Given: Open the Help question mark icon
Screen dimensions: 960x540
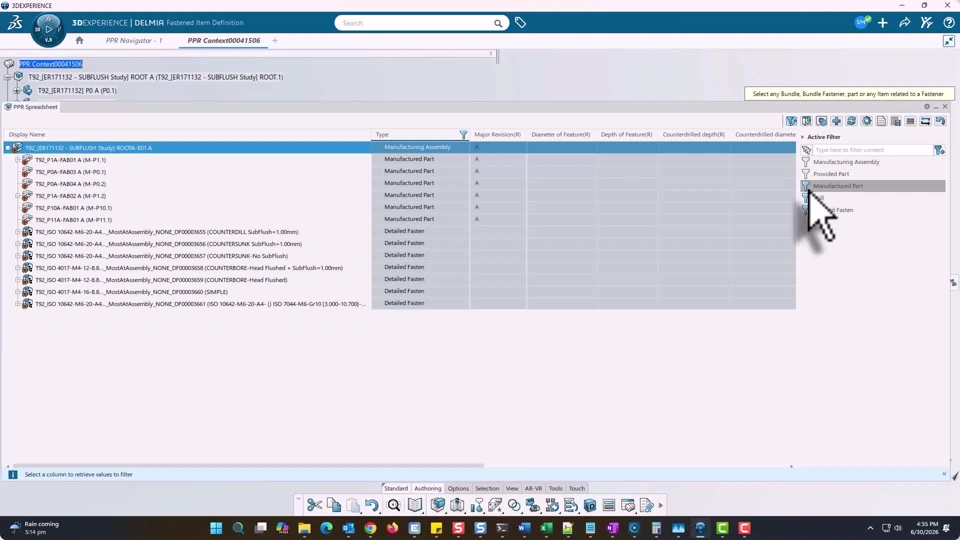Looking at the screenshot, I should [948, 23].
